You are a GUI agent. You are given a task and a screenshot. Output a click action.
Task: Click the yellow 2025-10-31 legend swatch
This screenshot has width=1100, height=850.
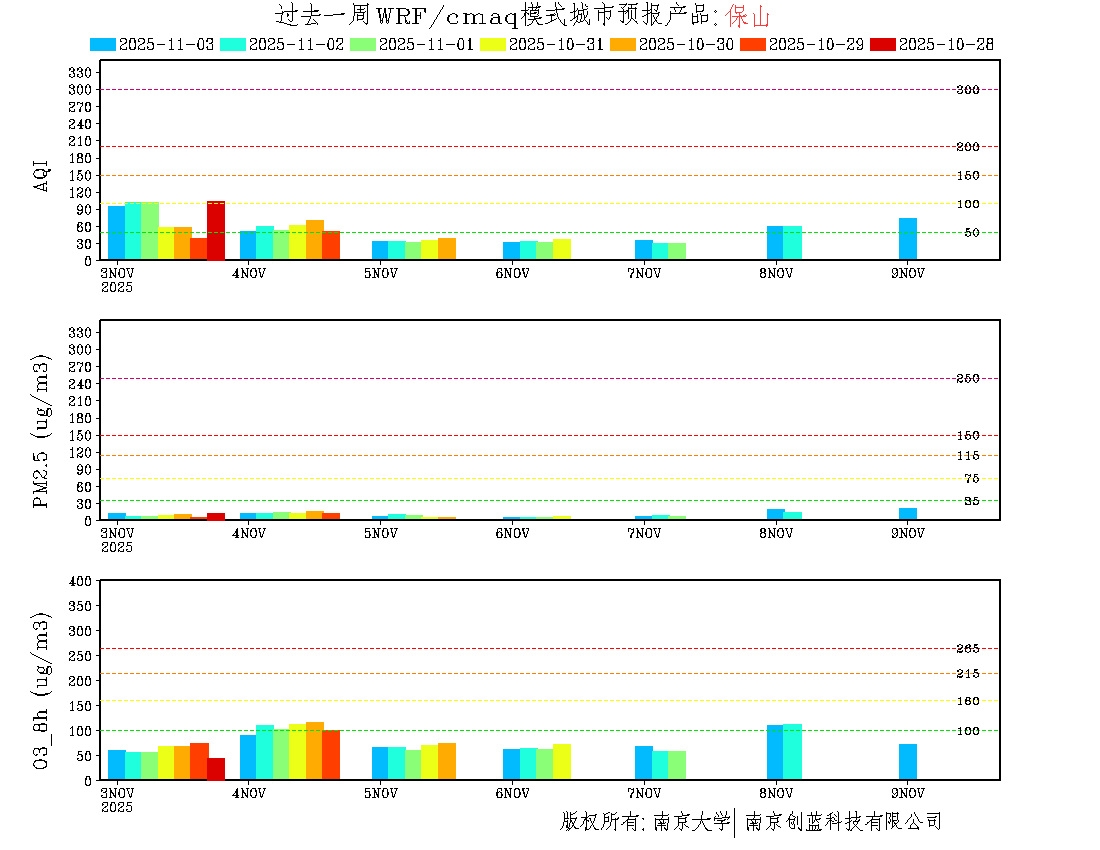click(493, 44)
